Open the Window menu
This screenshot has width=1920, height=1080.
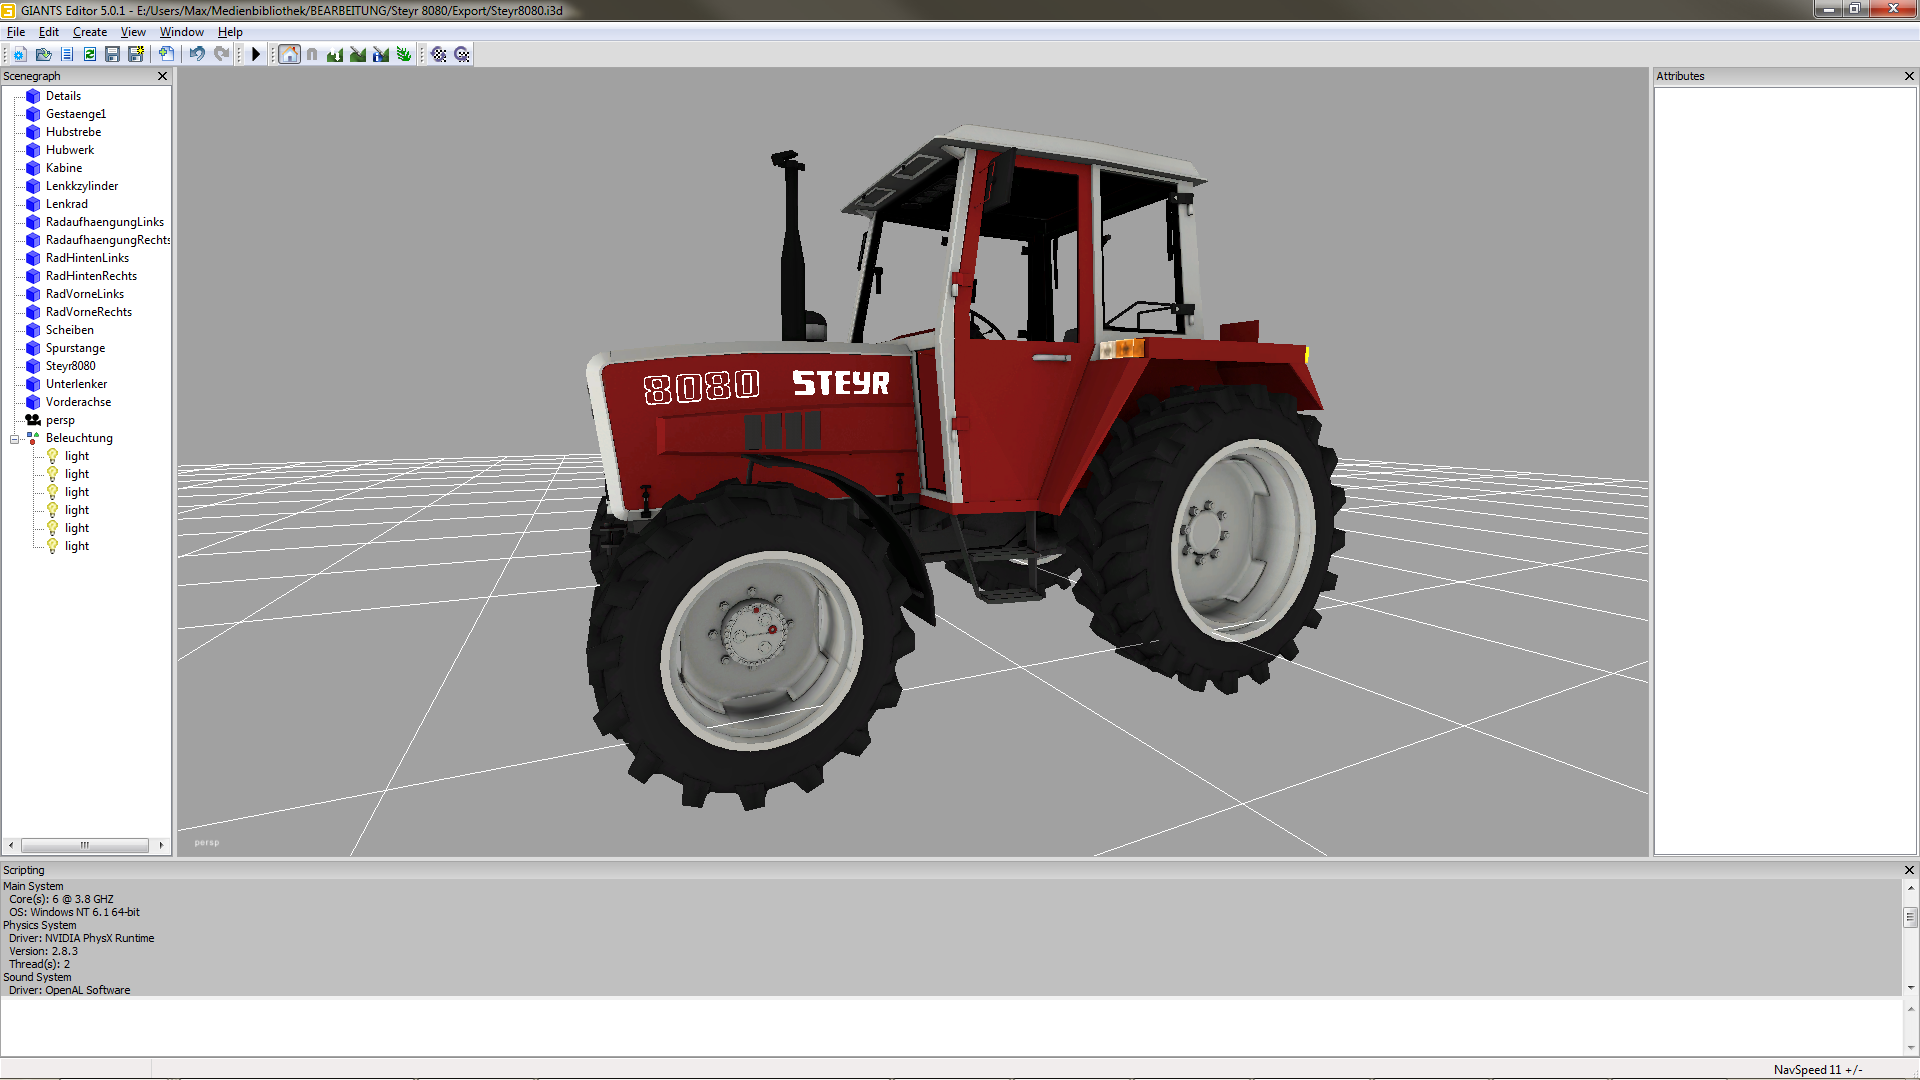click(182, 32)
